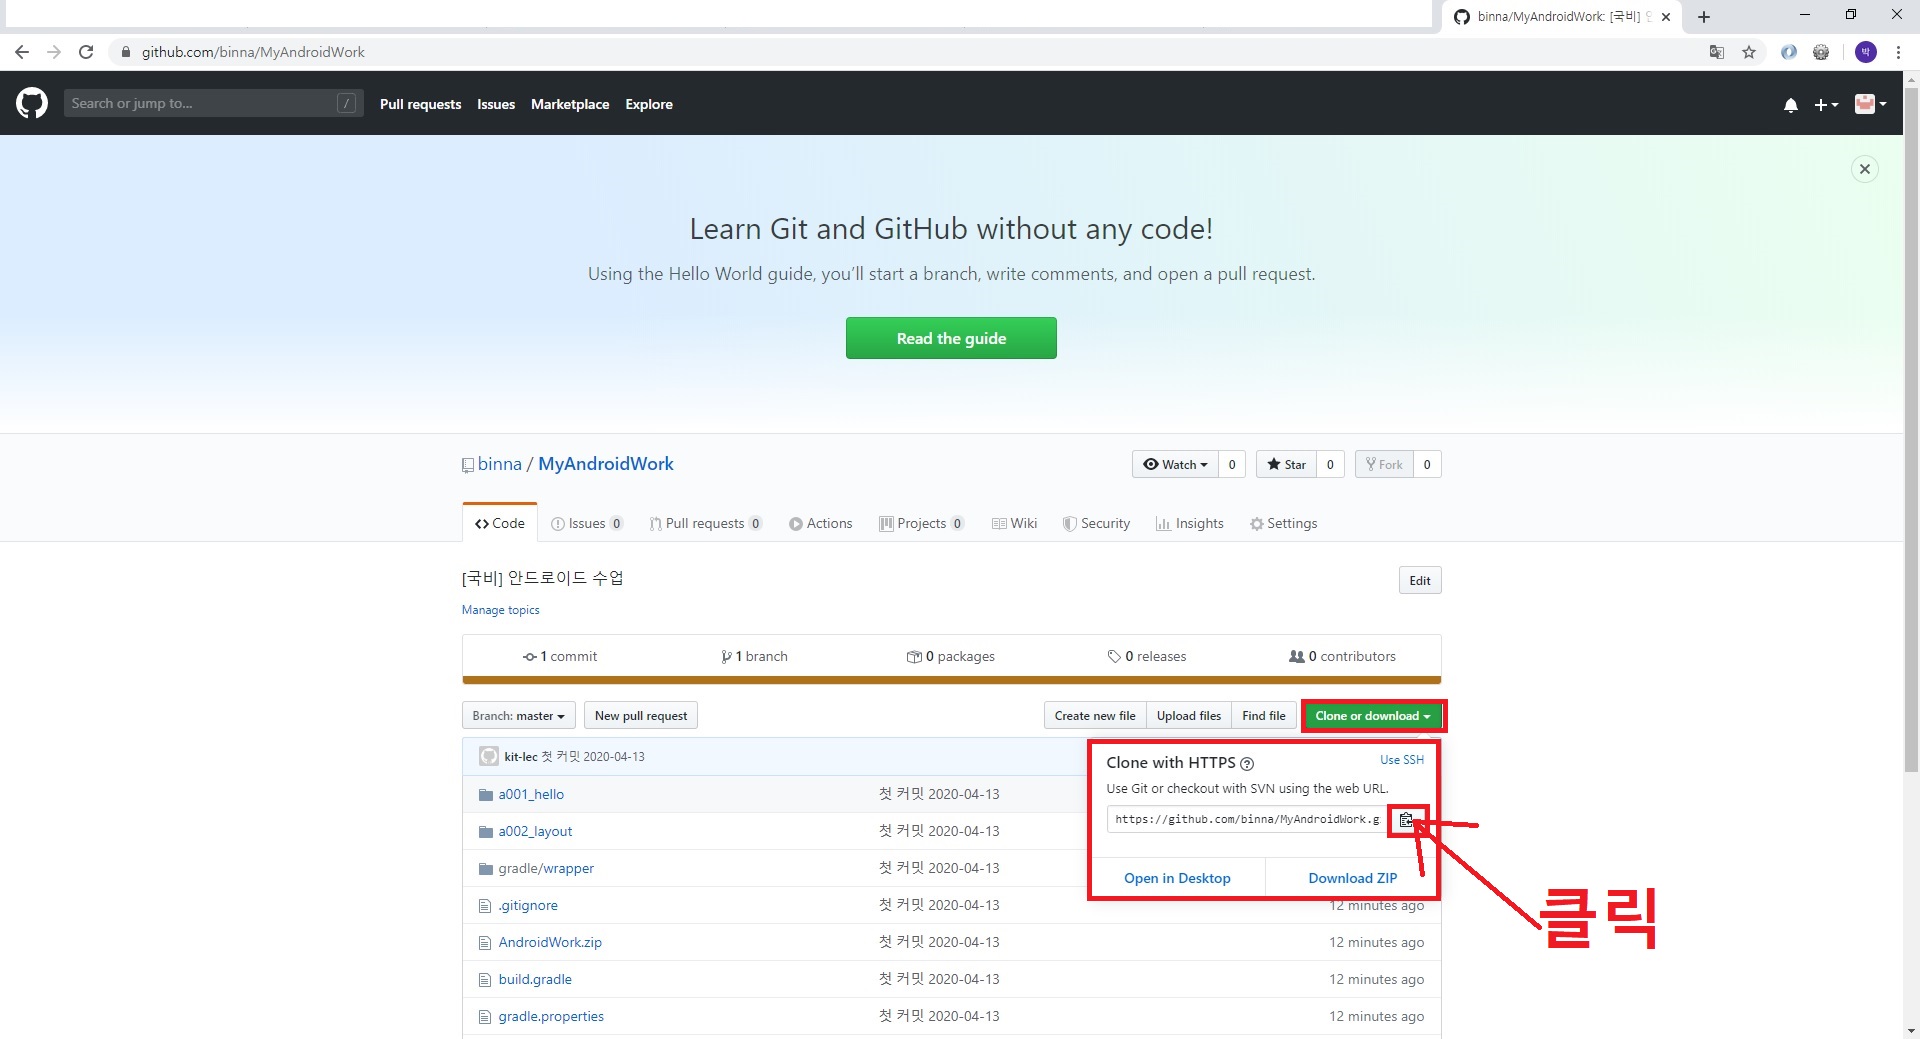The image size is (1920, 1039).
Task: Open the MyAndroidWork repository link
Action: coord(606,464)
